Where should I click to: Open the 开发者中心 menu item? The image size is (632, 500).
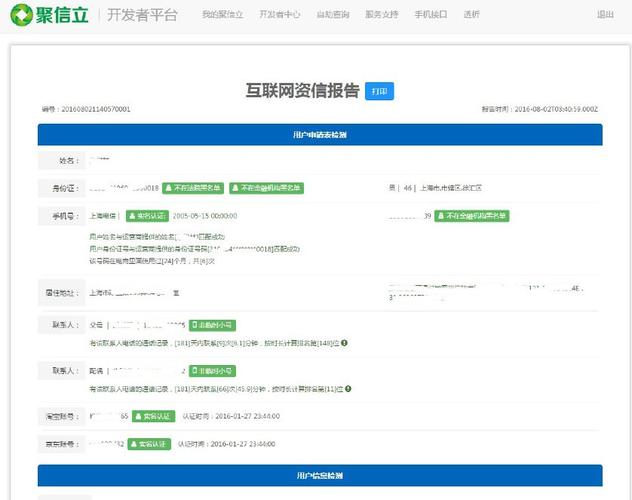pyautogui.click(x=280, y=15)
